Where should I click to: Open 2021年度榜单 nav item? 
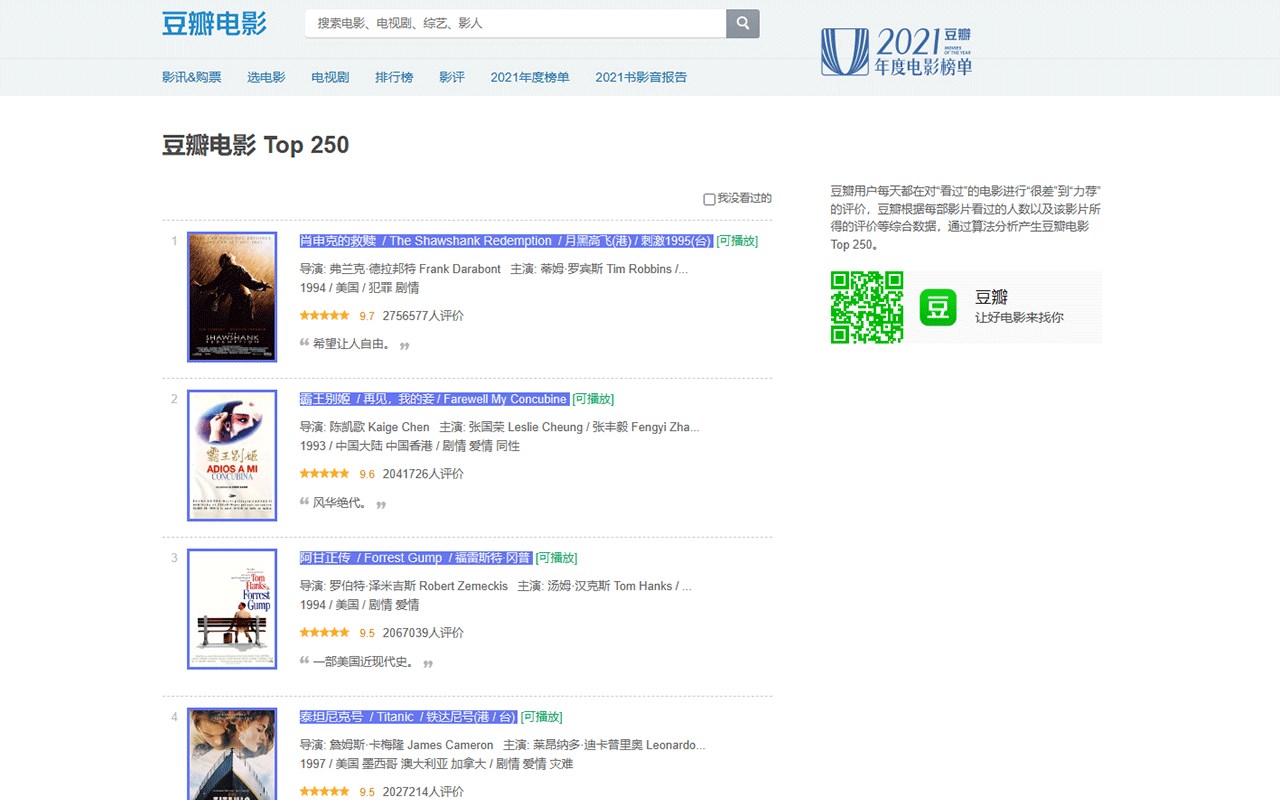530,77
